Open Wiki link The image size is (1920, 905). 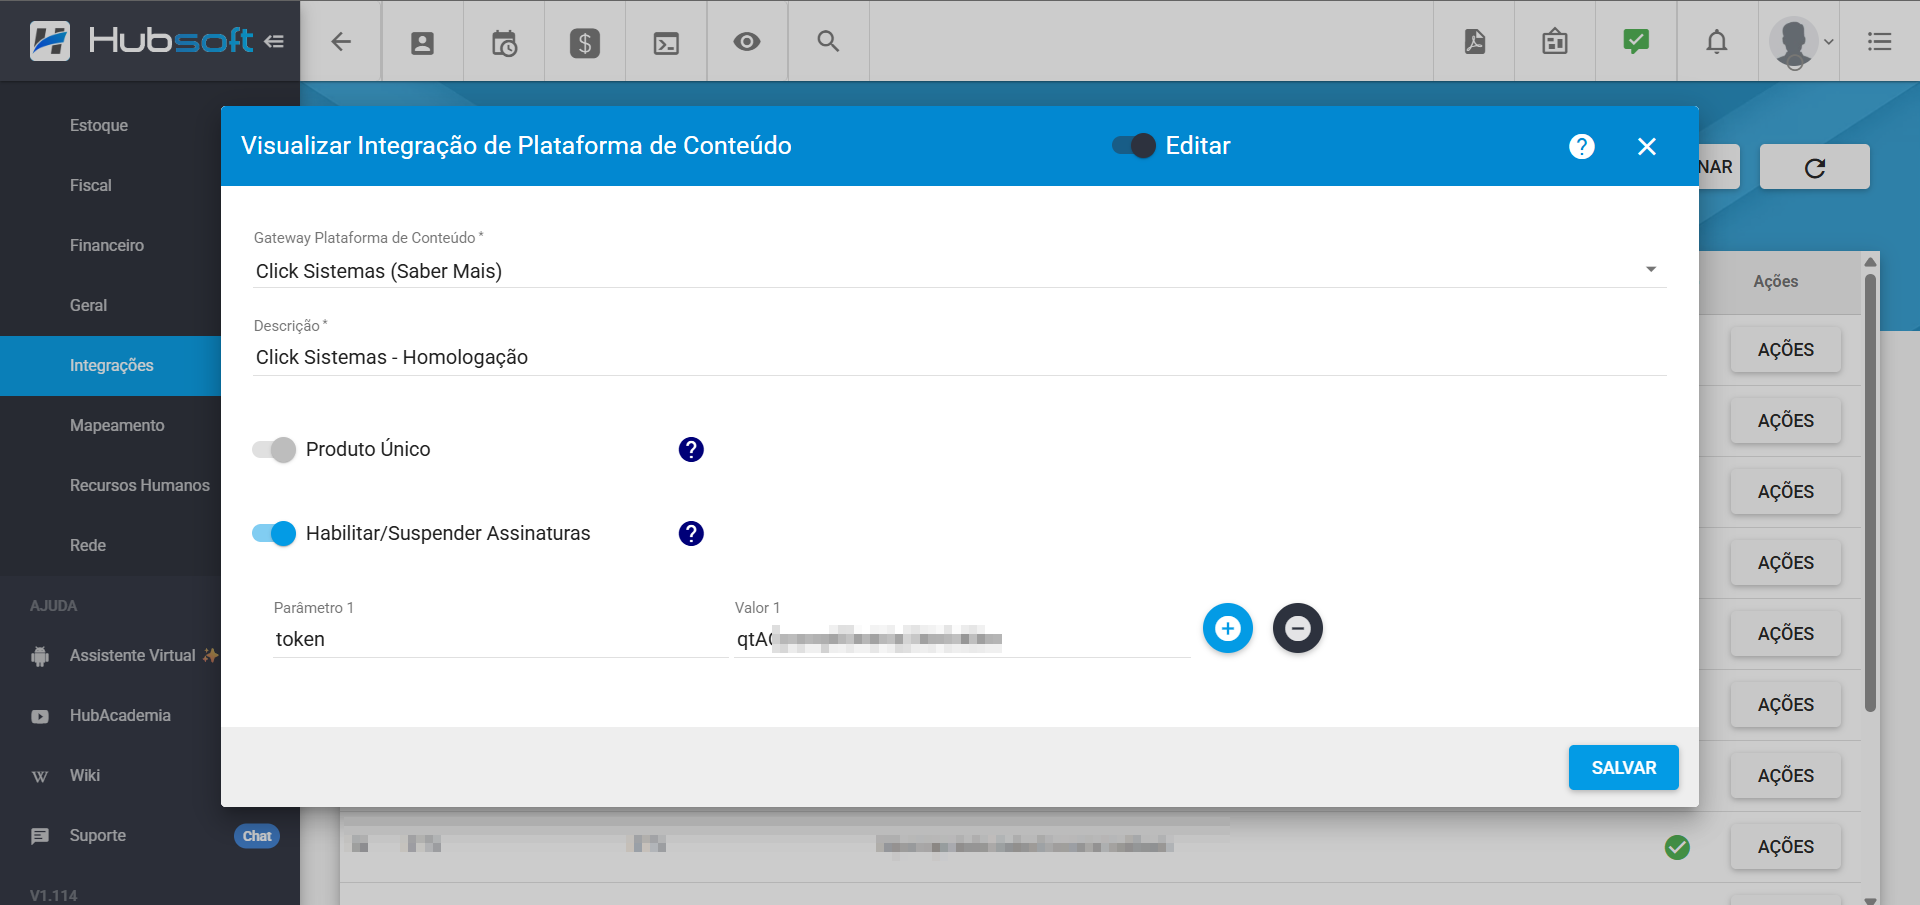pyautogui.click(x=85, y=775)
